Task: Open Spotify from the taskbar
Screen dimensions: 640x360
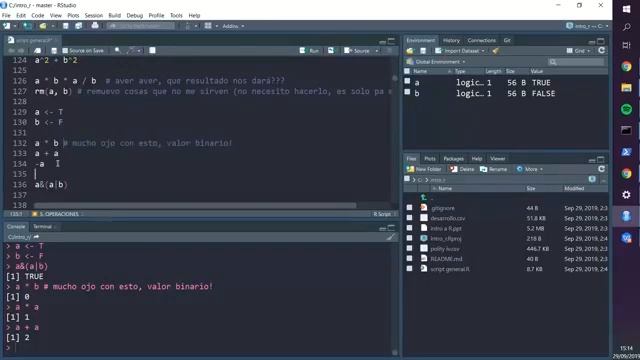Action: (x=627, y=109)
